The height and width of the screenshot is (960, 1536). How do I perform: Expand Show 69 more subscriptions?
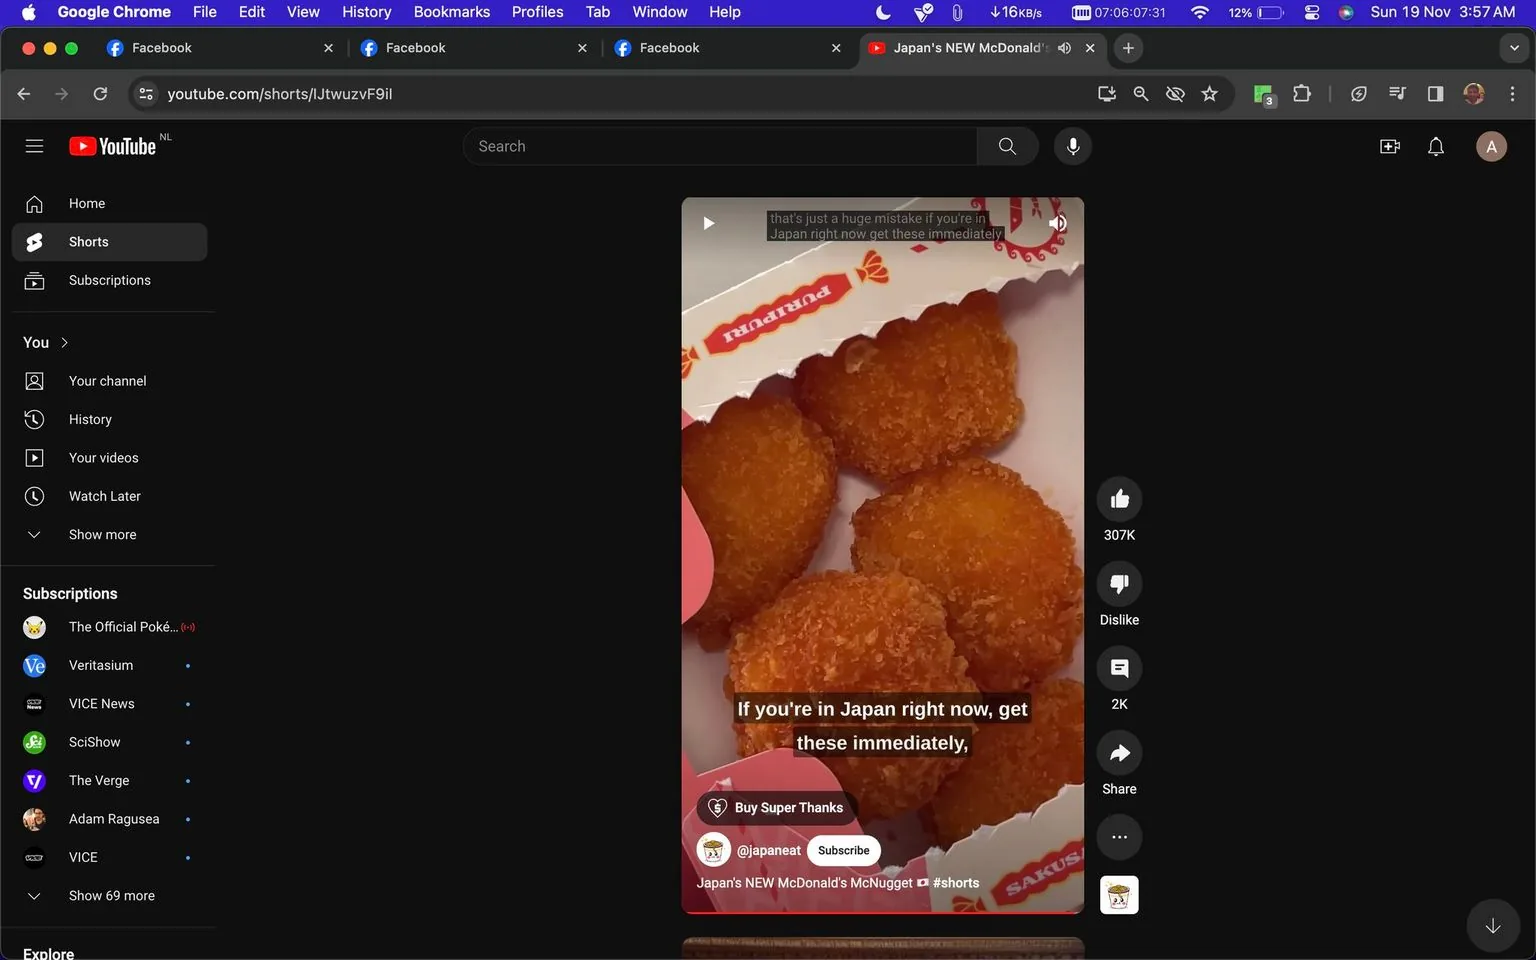click(x=111, y=895)
